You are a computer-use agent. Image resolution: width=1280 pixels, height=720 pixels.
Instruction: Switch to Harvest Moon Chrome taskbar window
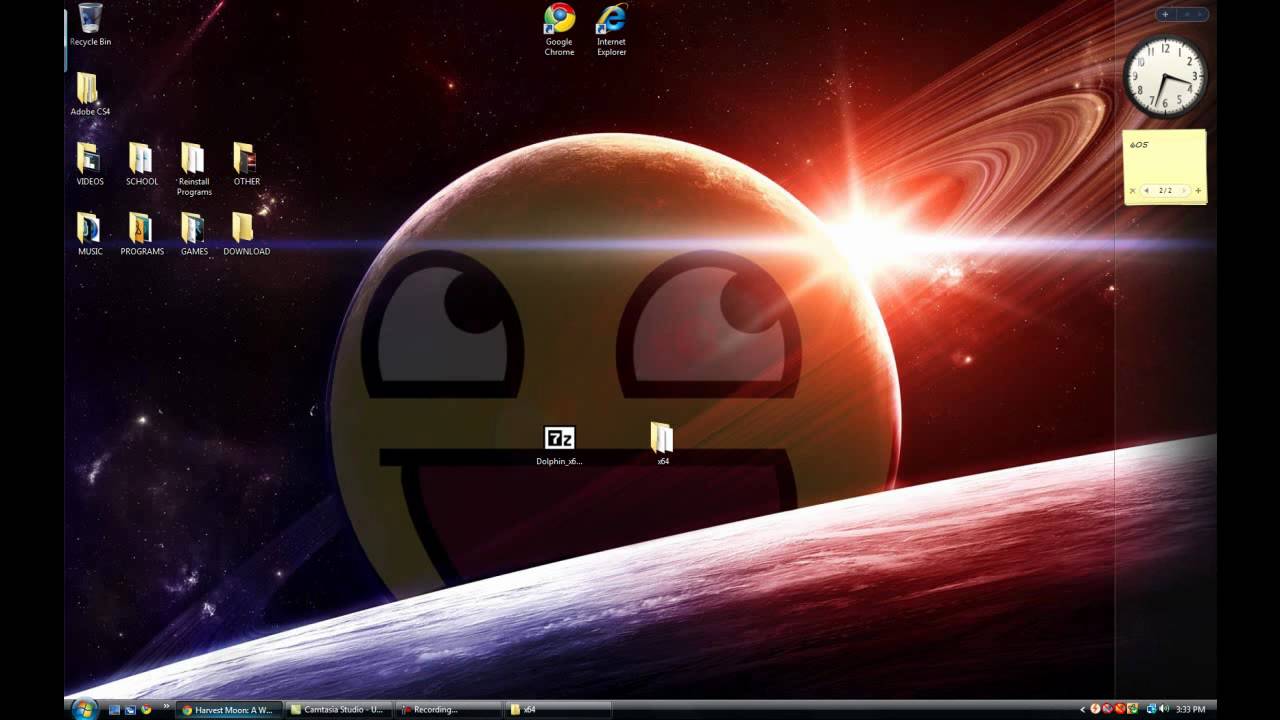click(x=228, y=709)
